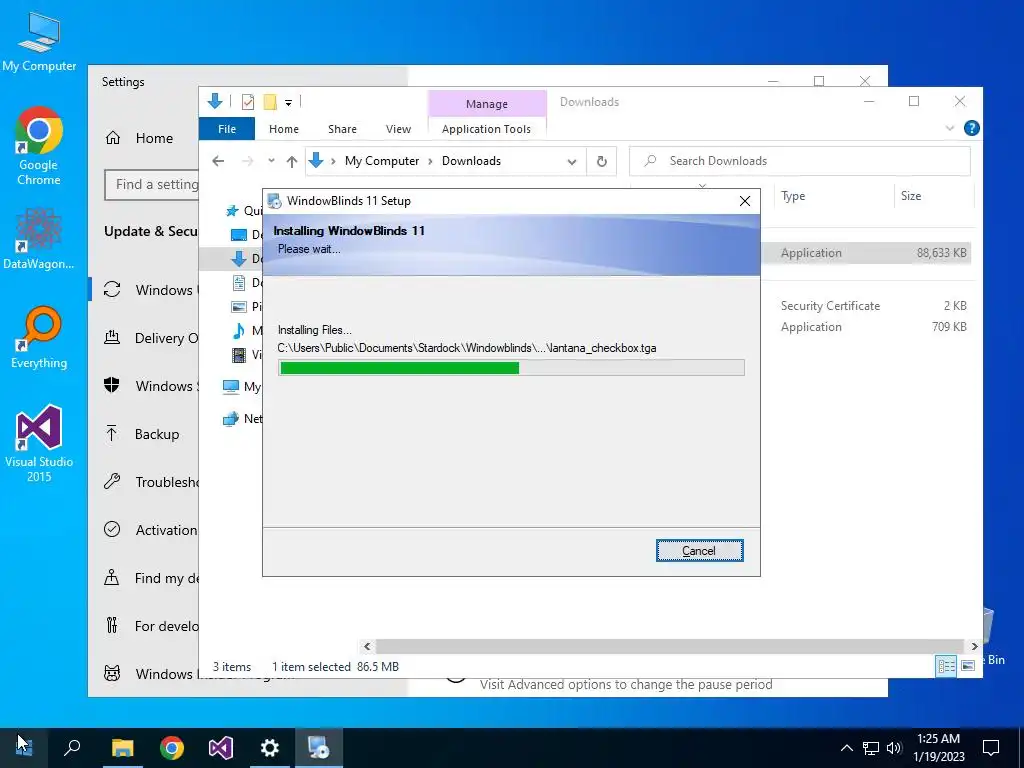
Task: Open Settings gear on the taskbar
Action: (270, 748)
